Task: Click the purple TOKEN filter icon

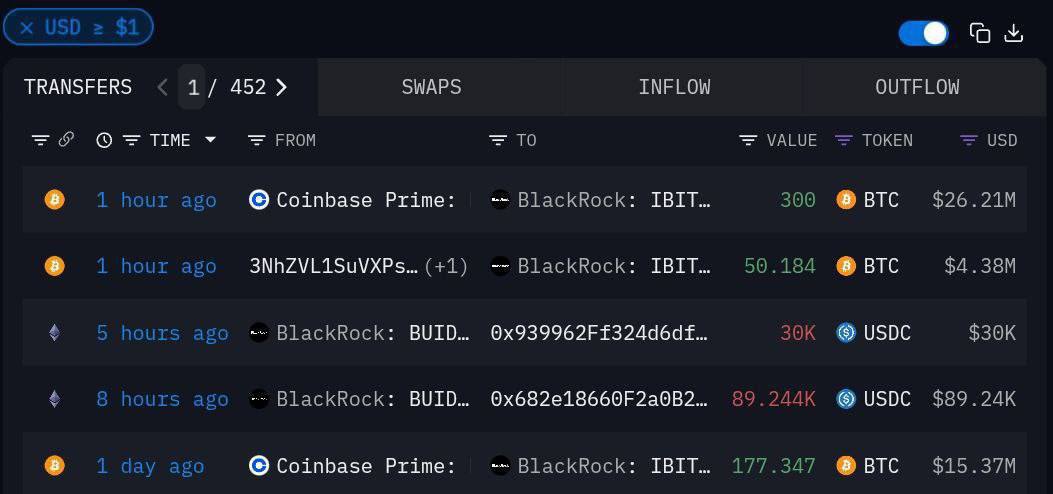Action: [x=843, y=140]
